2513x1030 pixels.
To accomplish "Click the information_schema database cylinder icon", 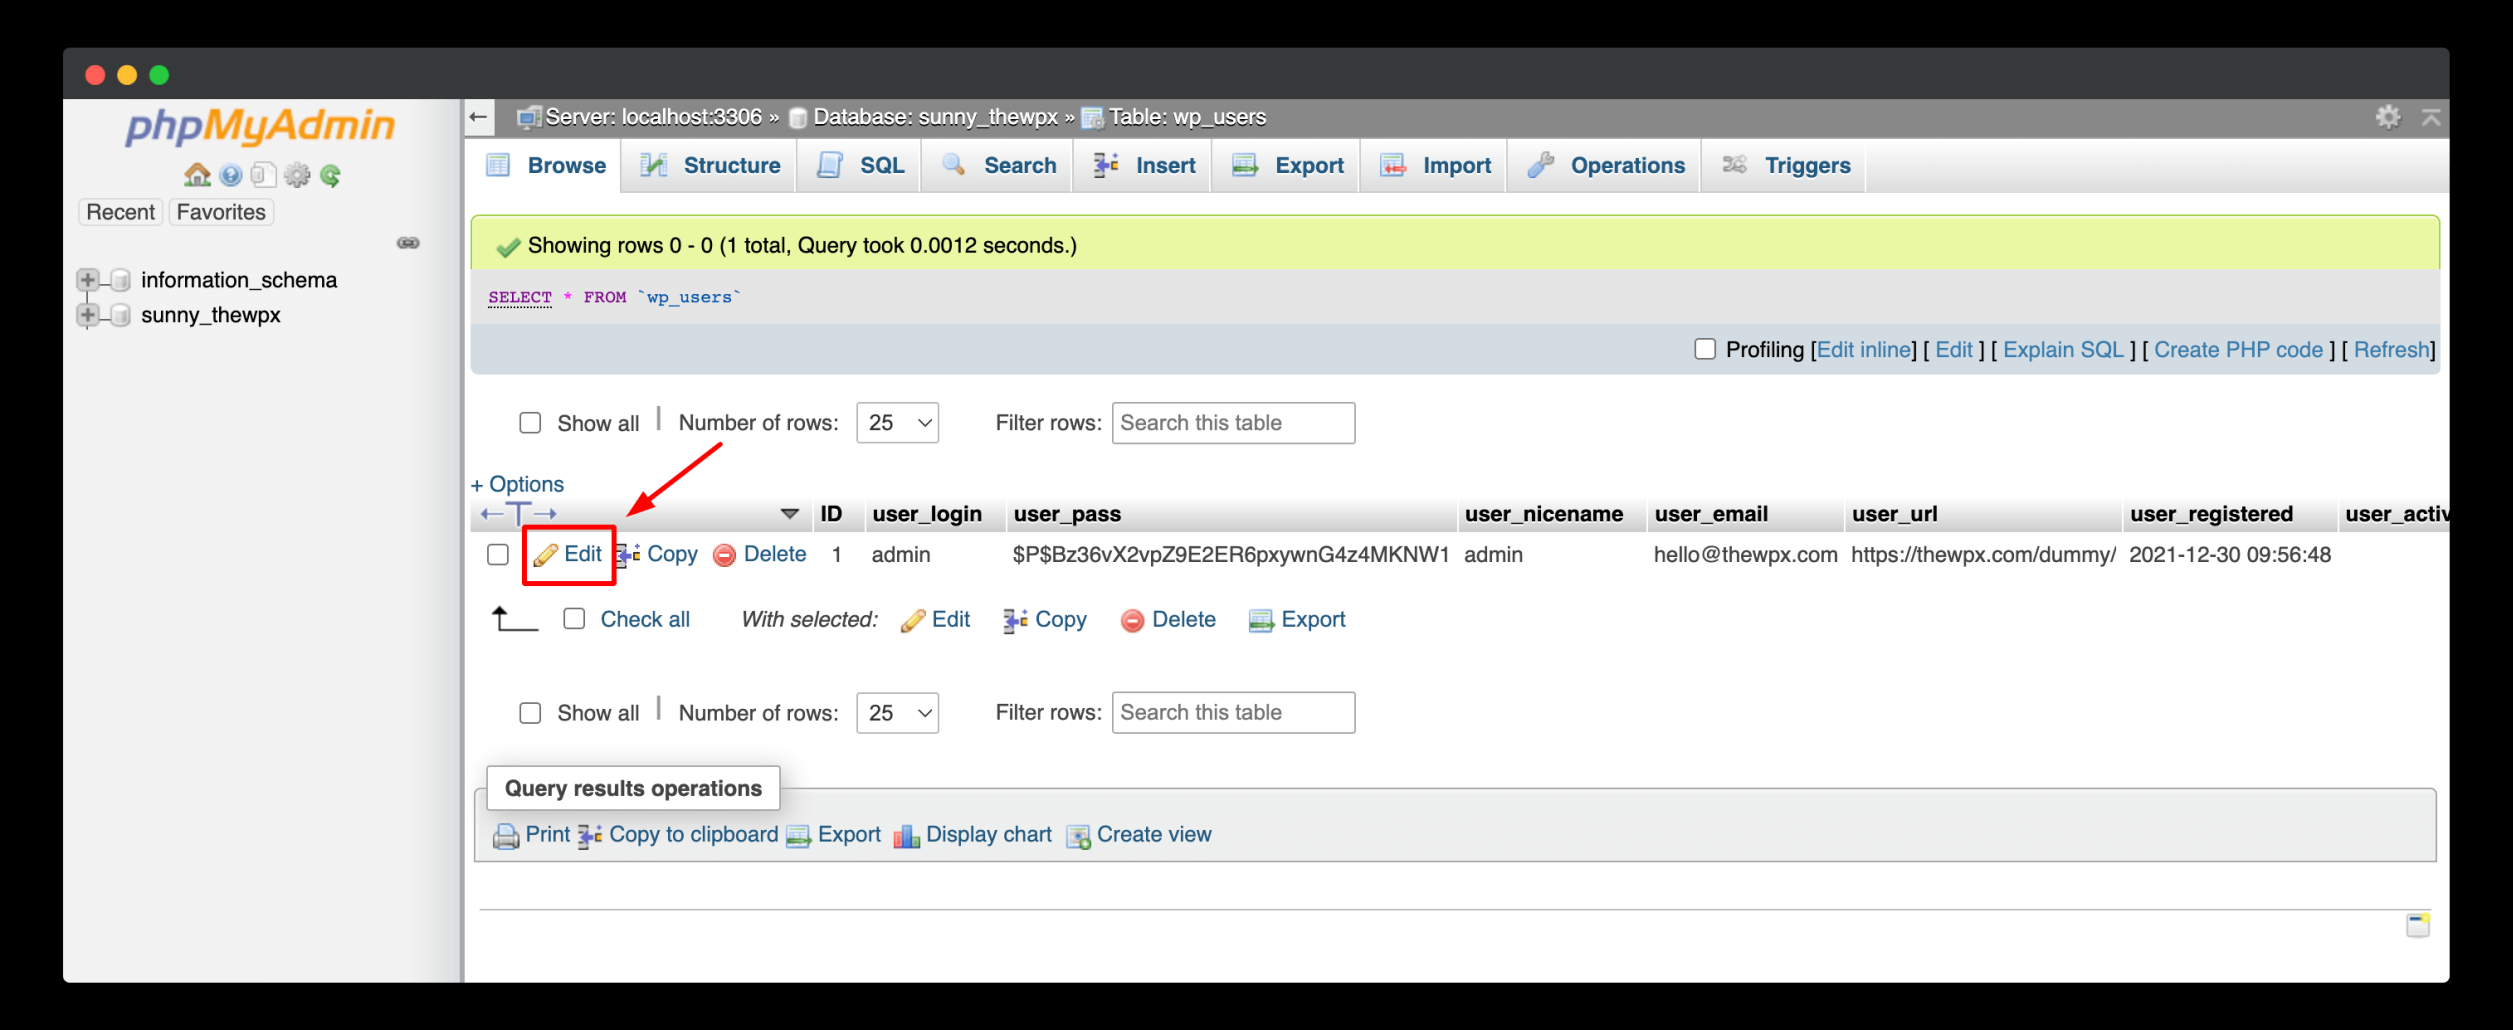I will (x=120, y=280).
